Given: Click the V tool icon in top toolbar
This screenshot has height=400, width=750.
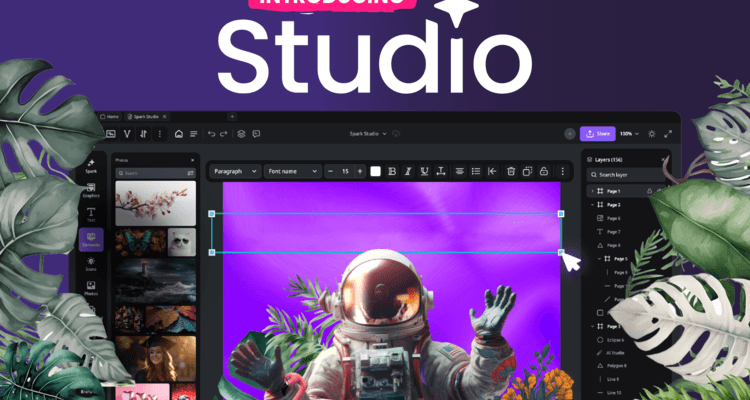Looking at the screenshot, I should point(127,134).
